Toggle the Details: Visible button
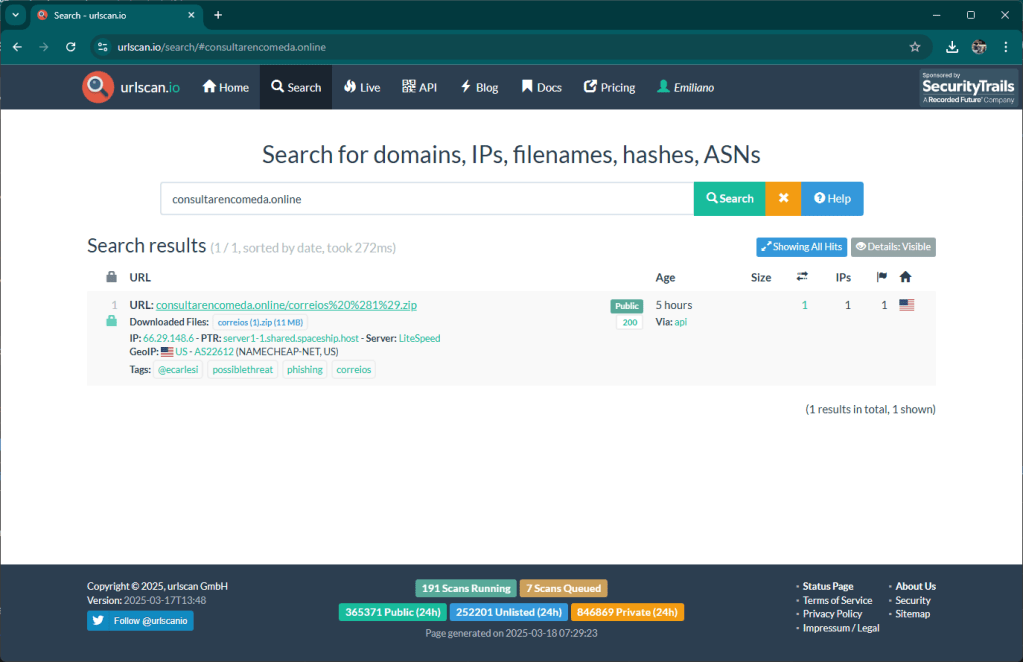 893,247
